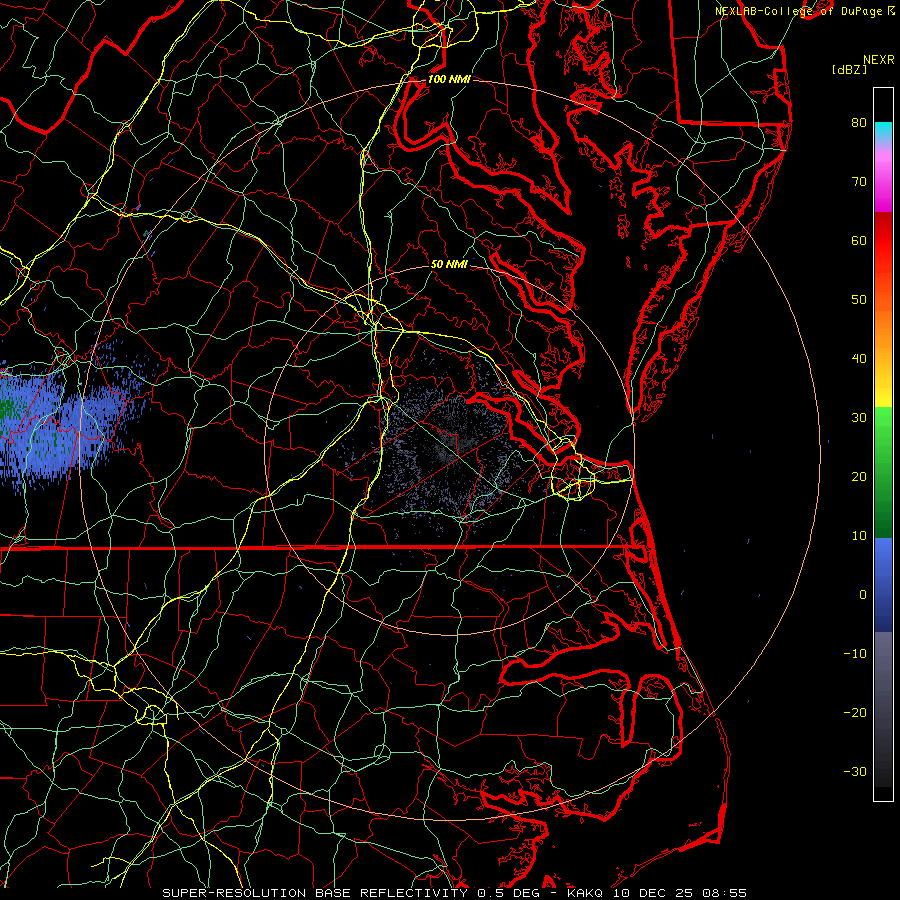The height and width of the screenshot is (900, 900).
Task: Click the -20 value on the dBZ scale
Action: [855, 712]
